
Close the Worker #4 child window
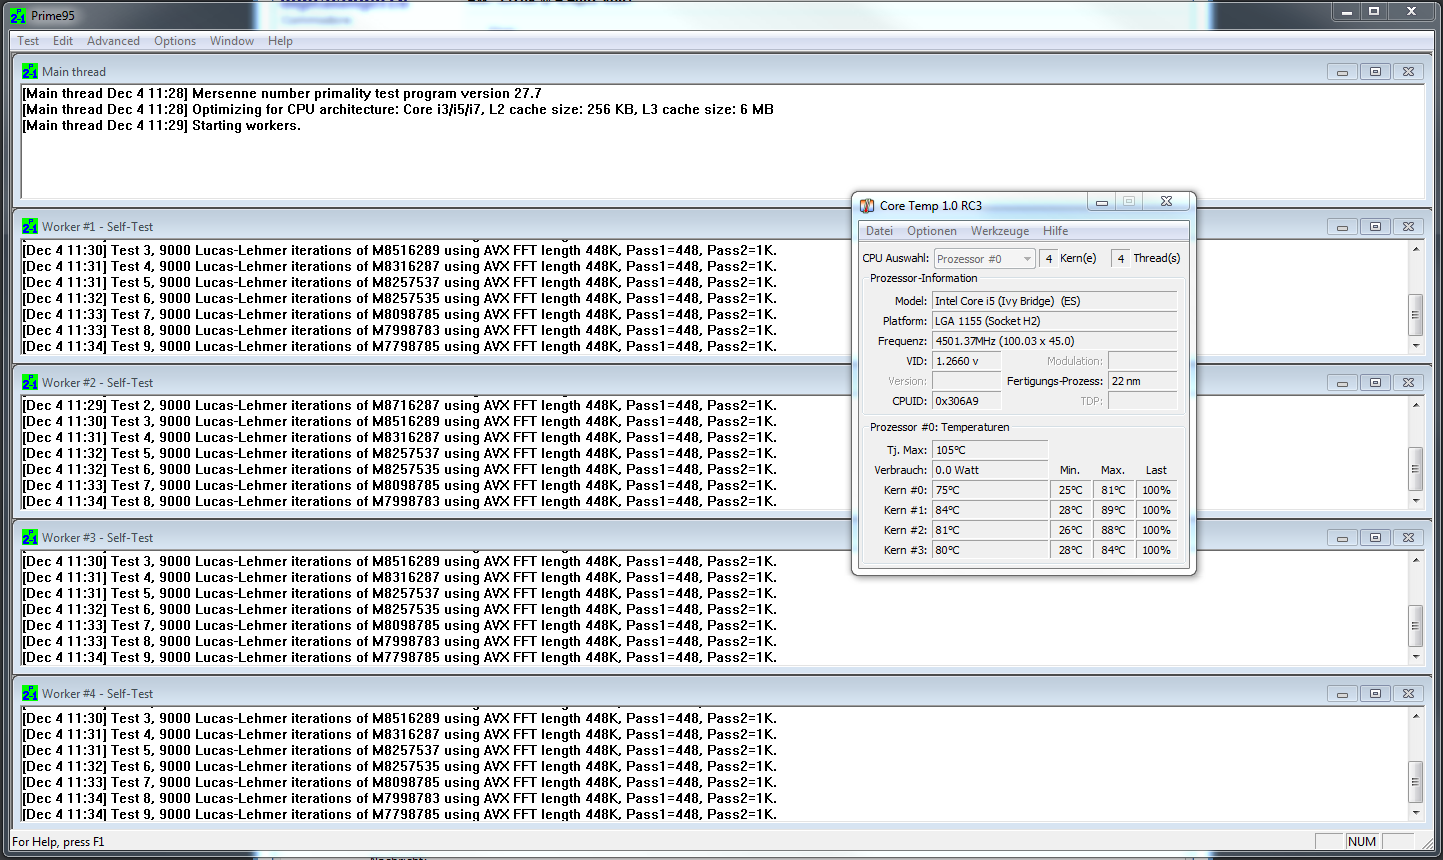[1408, 694]
